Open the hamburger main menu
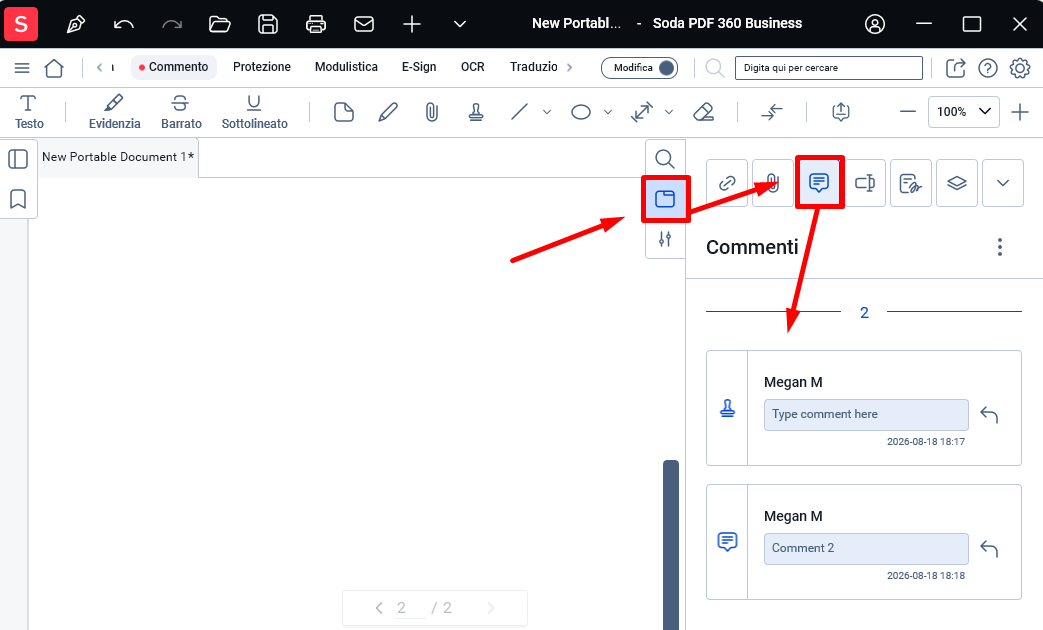The height and width of the screenshot is (630, 1043). click(22, 68)
